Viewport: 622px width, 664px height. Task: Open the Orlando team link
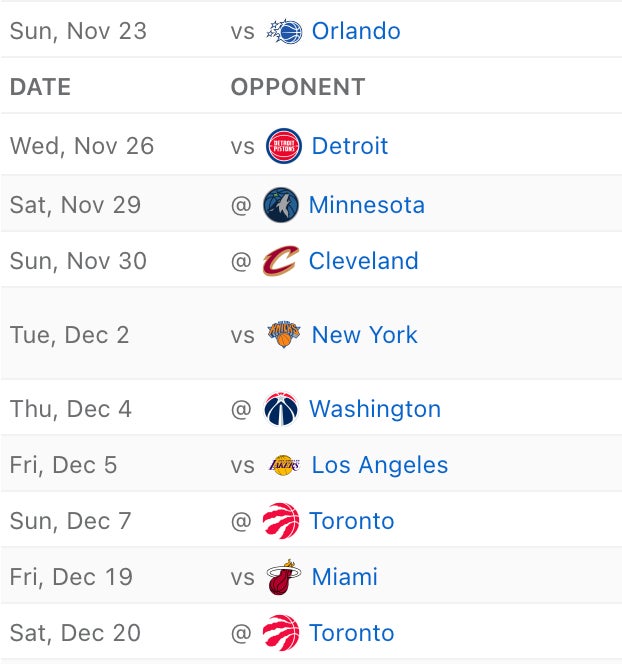coord(356,32)
